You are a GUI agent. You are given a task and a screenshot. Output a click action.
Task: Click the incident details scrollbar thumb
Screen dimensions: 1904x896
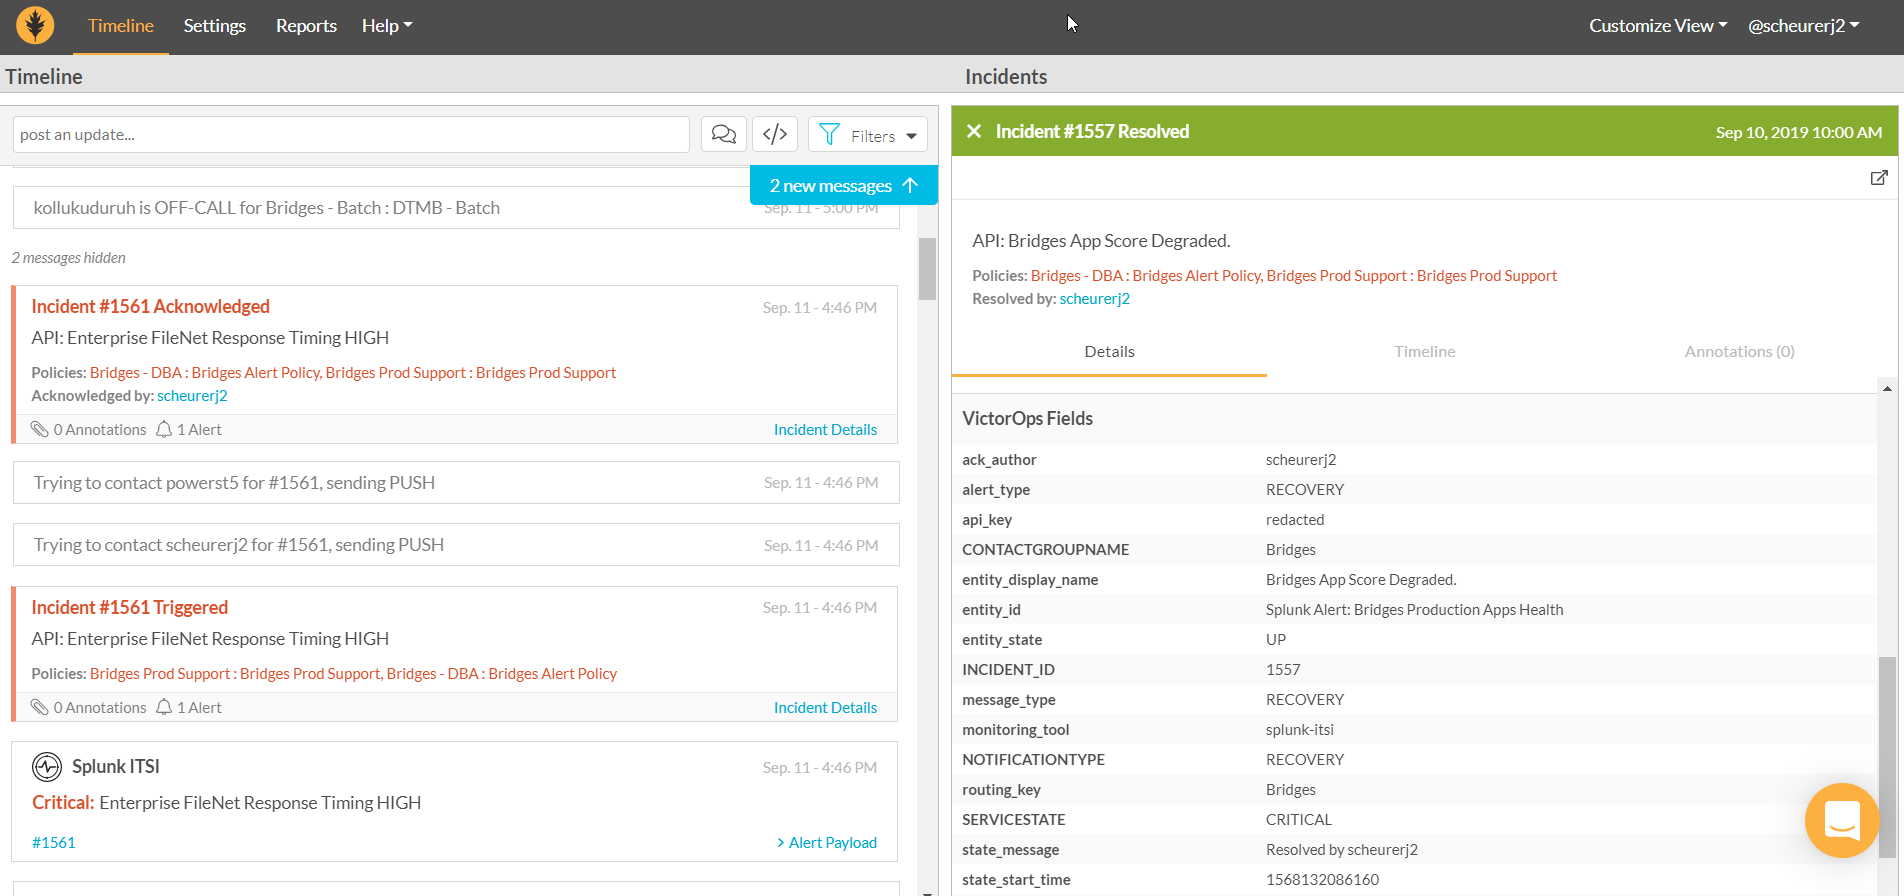(1887, 757)
